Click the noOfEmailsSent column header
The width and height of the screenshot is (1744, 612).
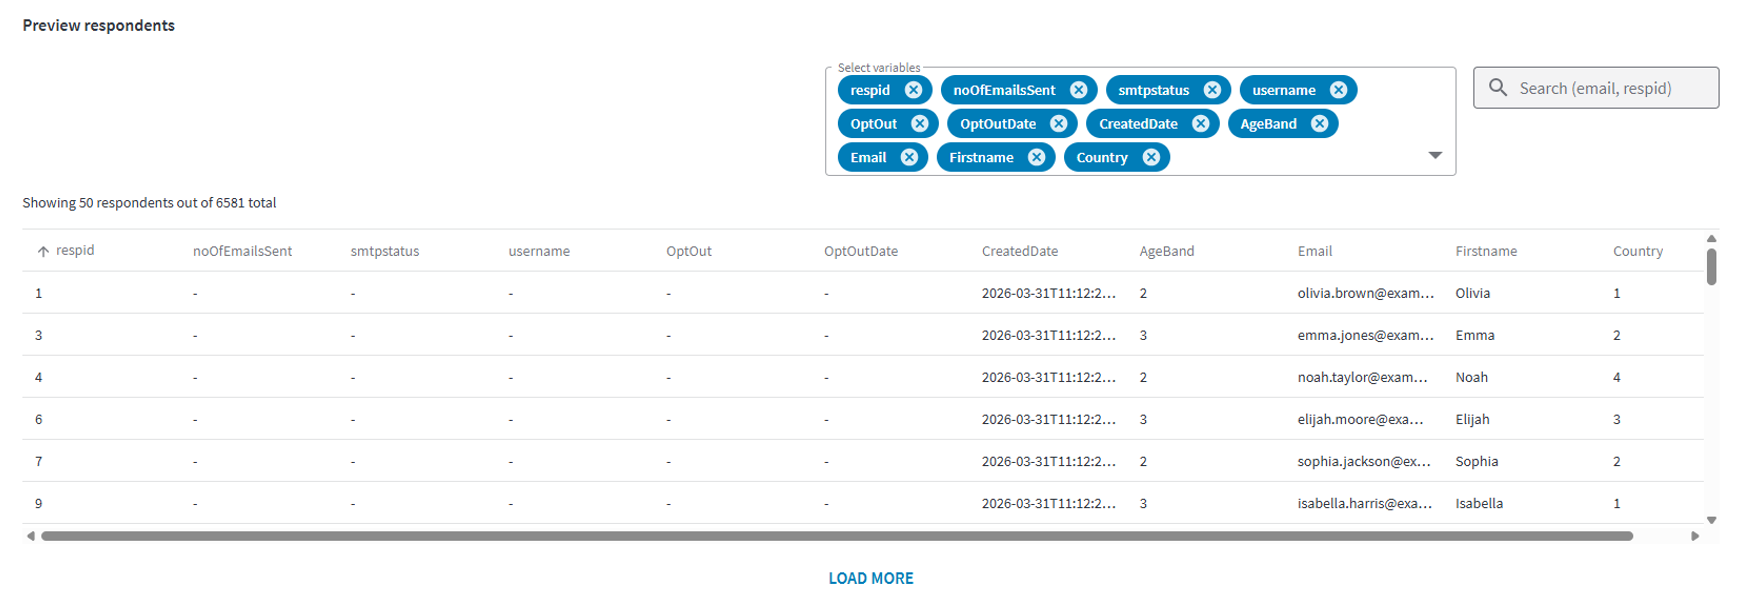pyautogui.click(x=242, y=251)
